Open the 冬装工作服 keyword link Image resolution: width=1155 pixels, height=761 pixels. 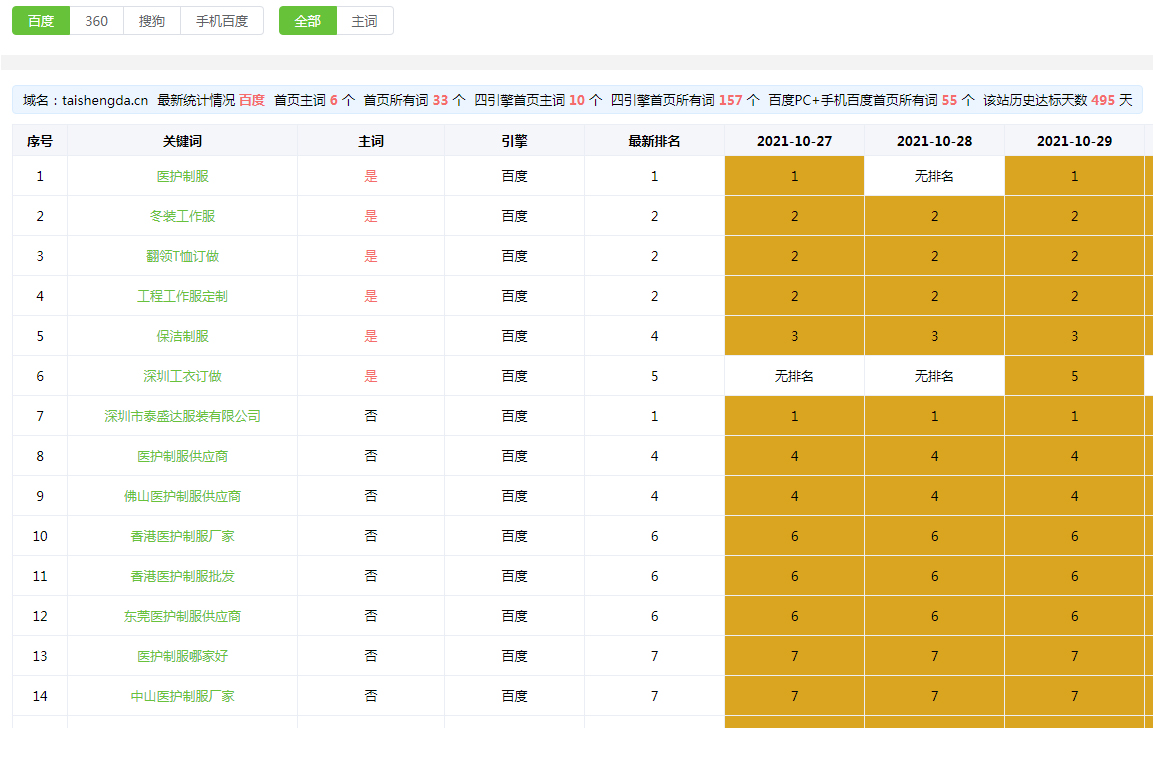[x=182, y=216]
